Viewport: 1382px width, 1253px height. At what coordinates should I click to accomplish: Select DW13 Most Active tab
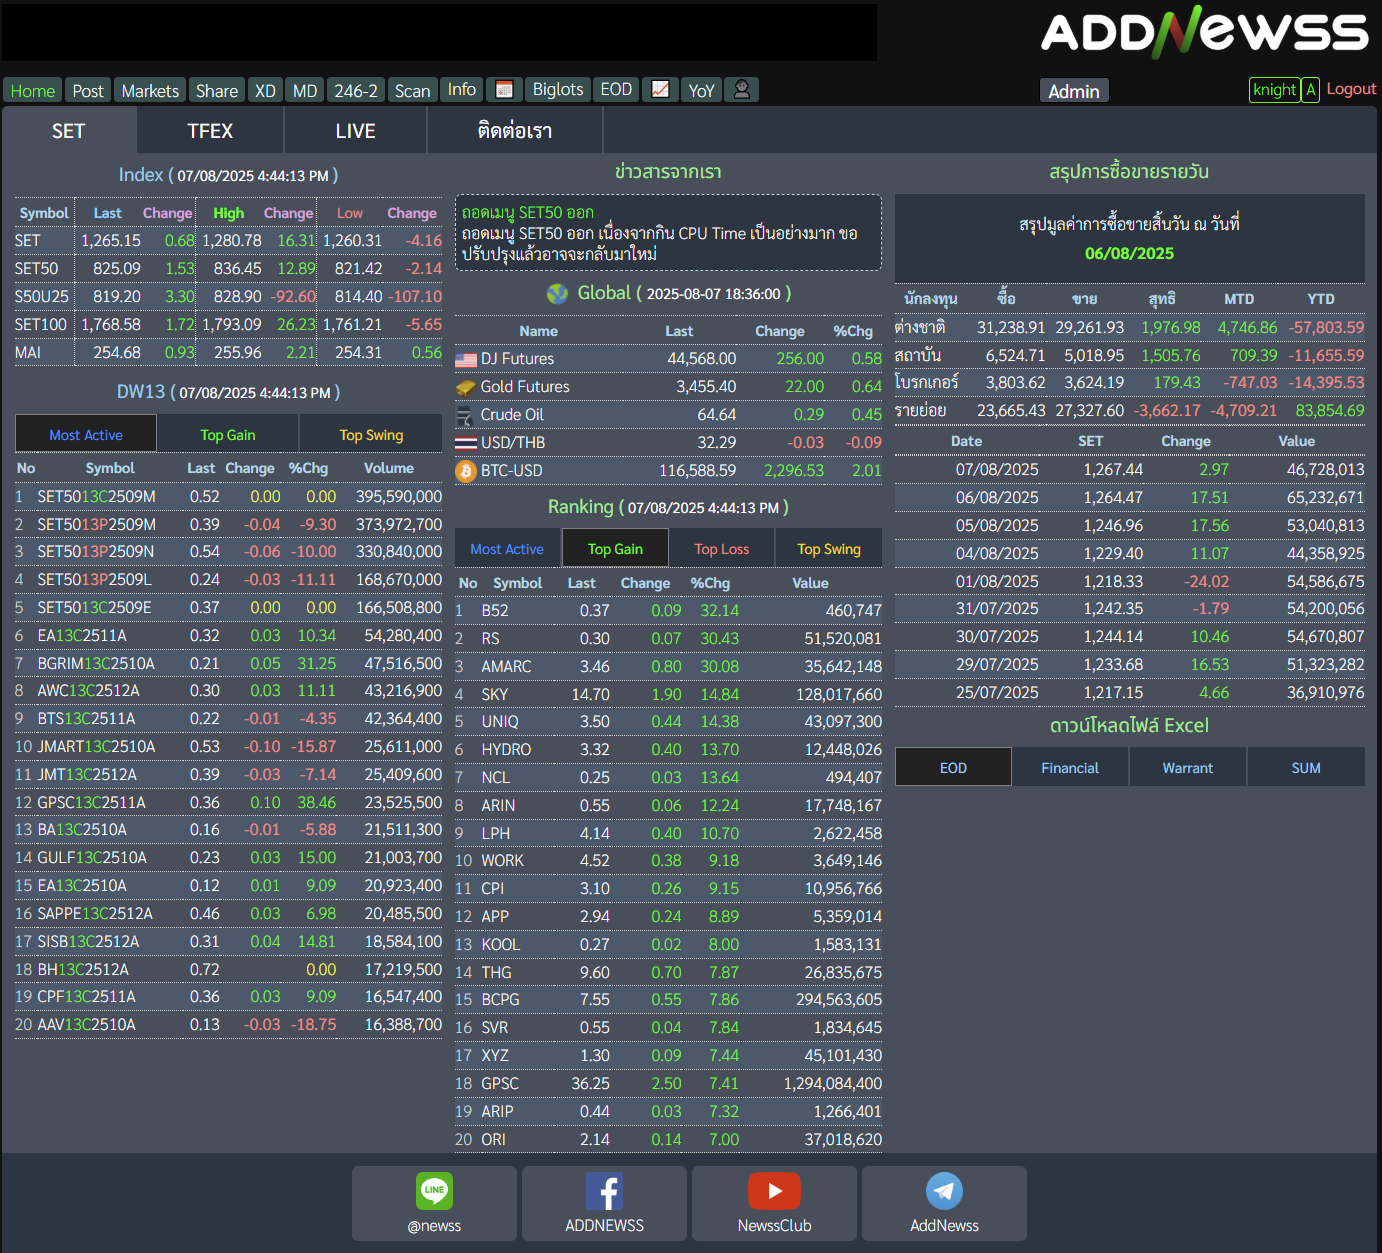(86, 435)
